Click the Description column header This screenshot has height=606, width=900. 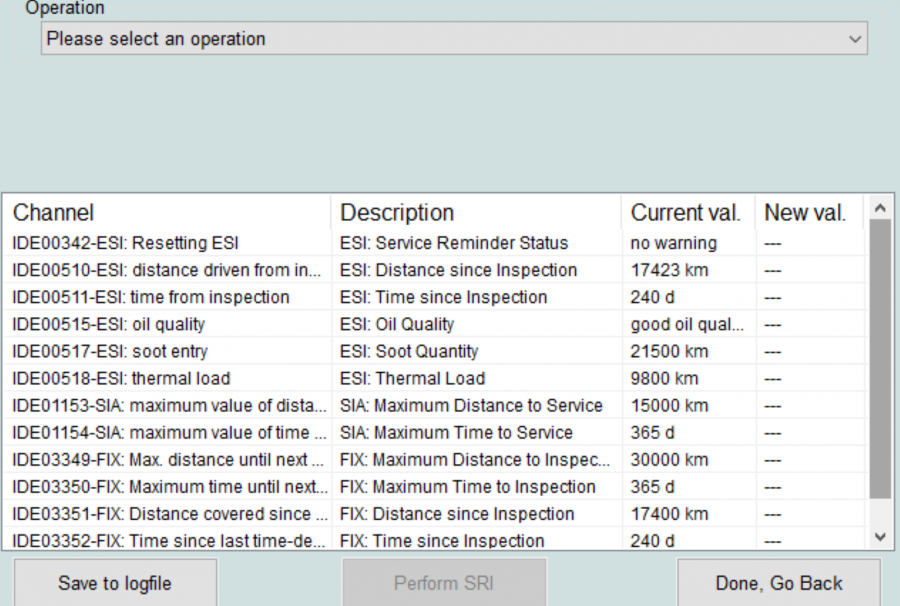(x=475, y=213)
